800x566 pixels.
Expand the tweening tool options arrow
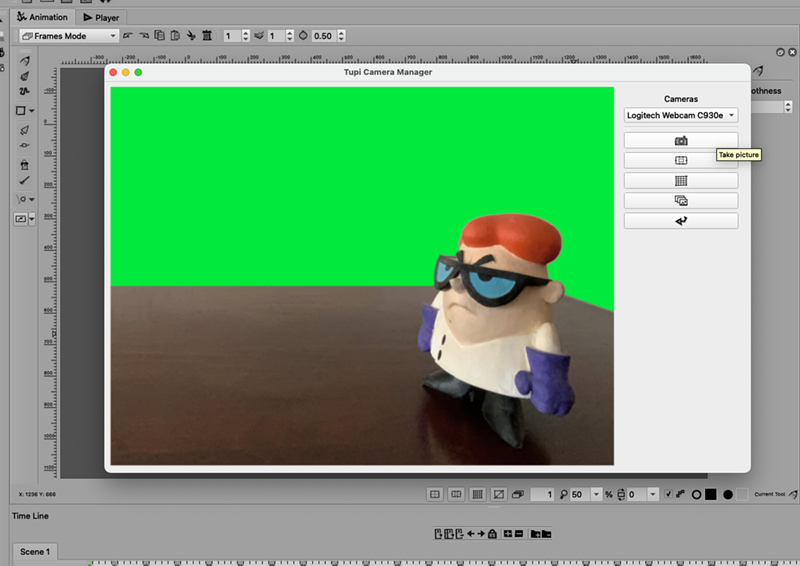click(x=32, y=200)
